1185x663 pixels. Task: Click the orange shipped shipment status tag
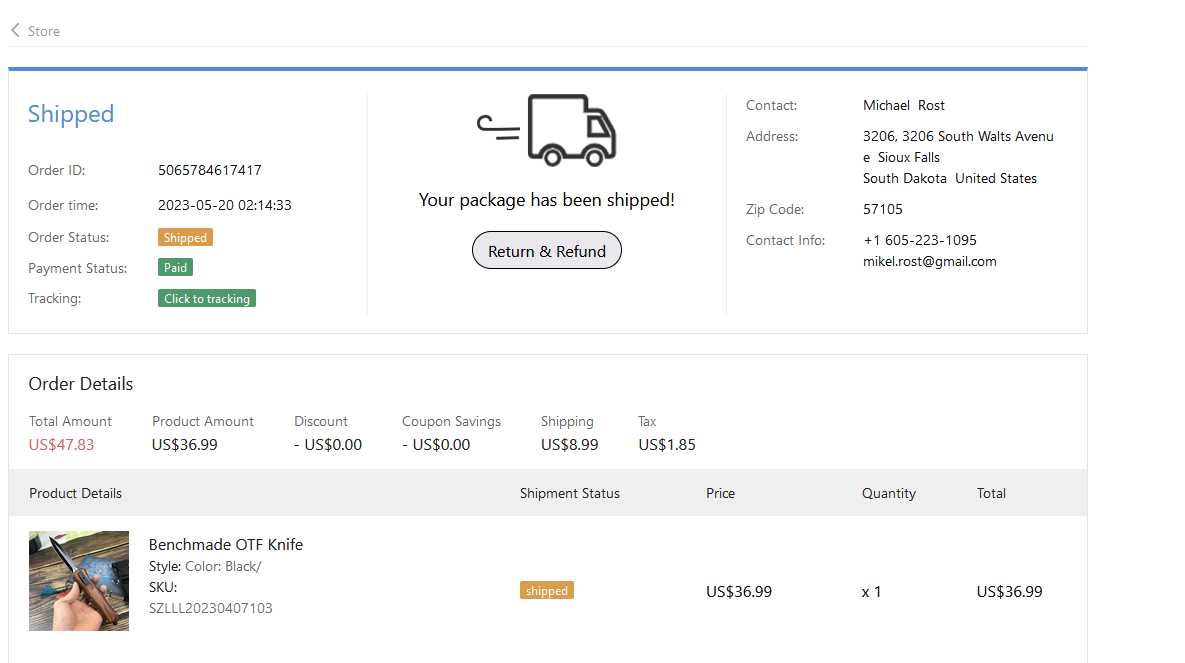click(547, 591)
